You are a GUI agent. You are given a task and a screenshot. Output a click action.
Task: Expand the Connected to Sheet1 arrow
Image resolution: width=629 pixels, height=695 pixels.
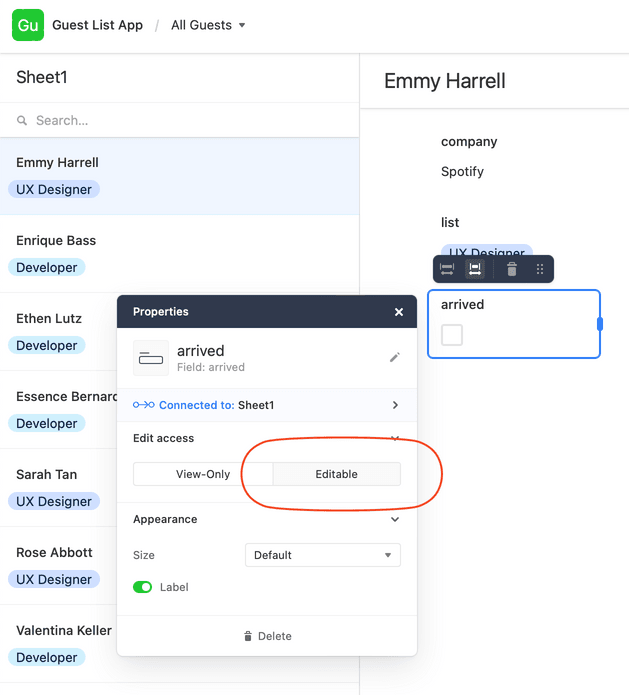coord(395,405)
